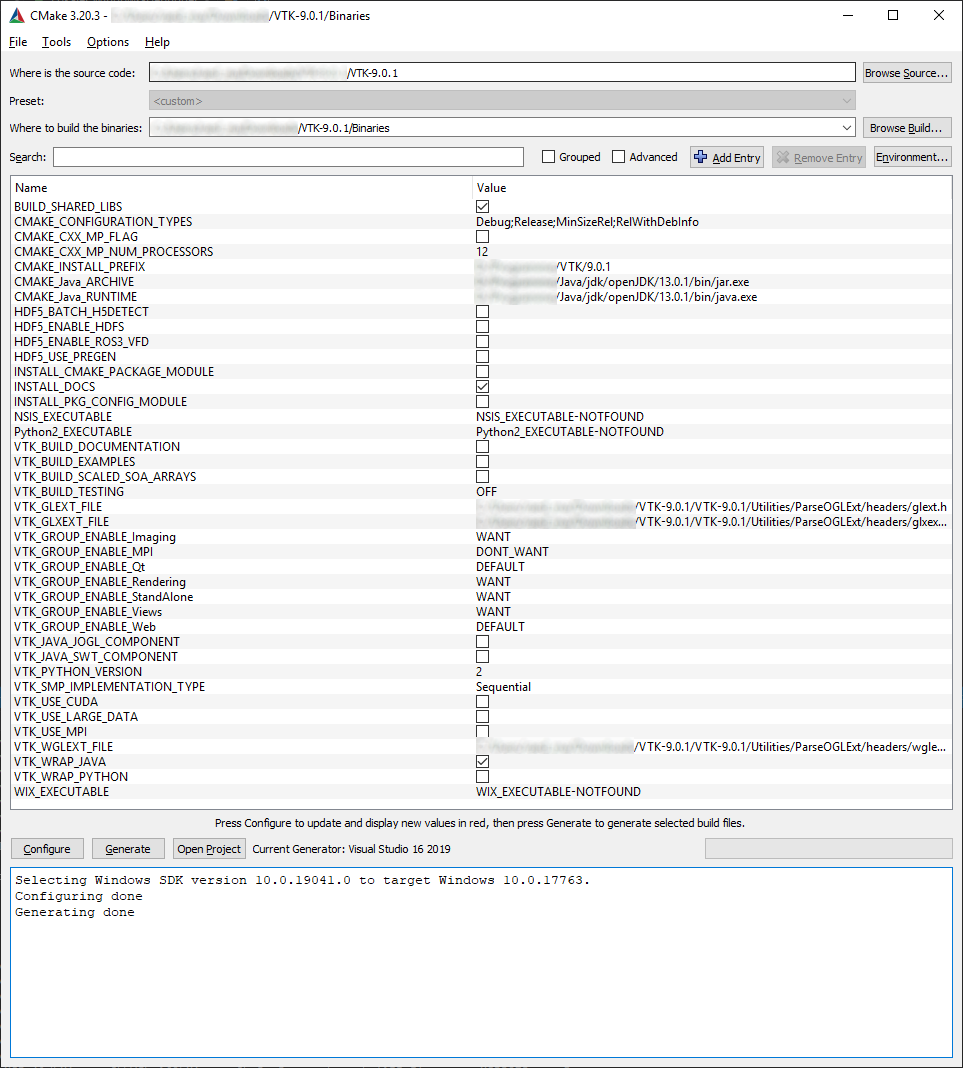This screenshot has width=963, height=1068.
Task: Maximize the CMake window
Action: 893,15
